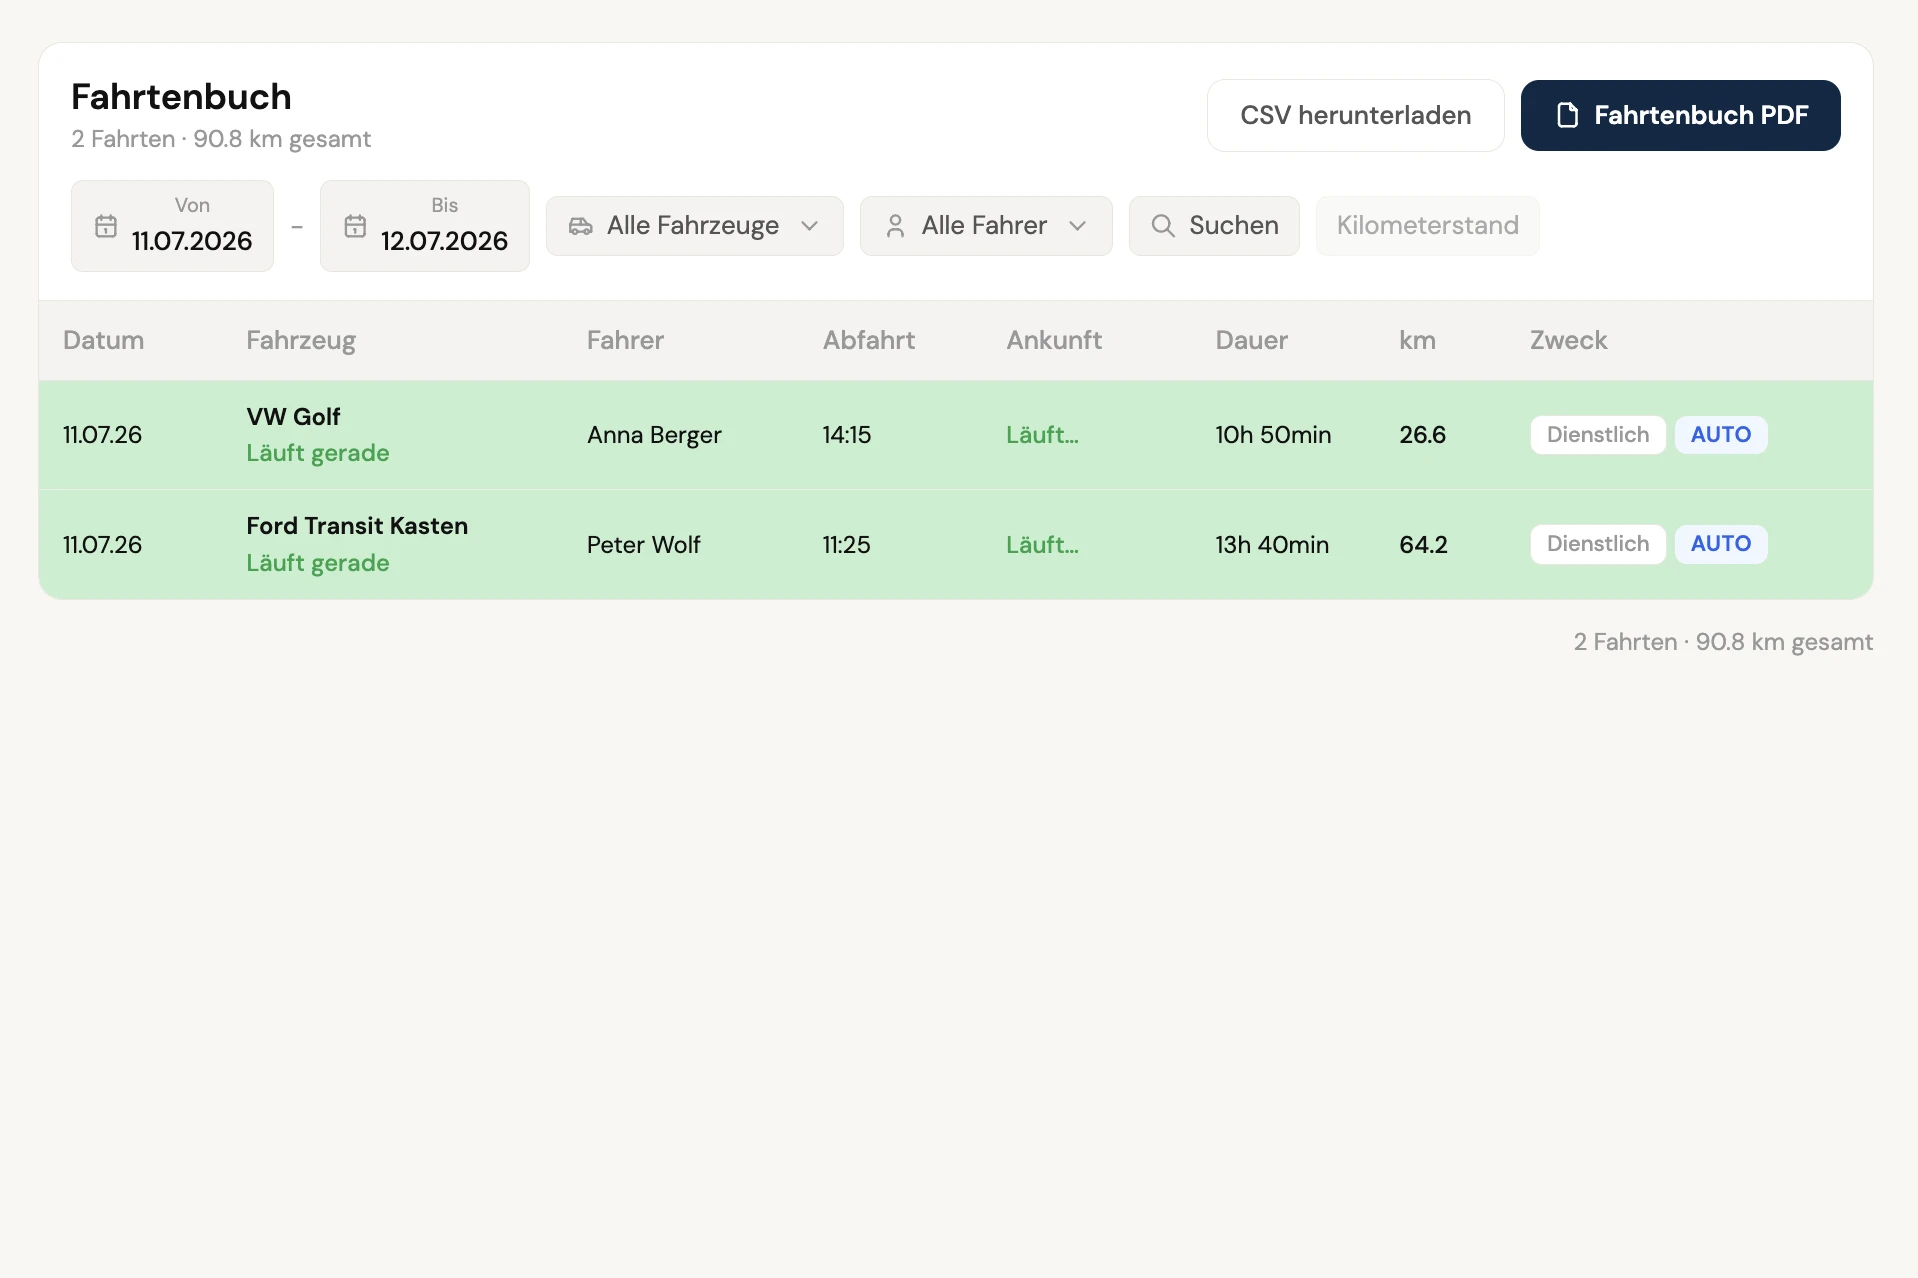The width and height of the screenshot is (1918, 1278).
Task: Click driver name Anna Berger
Action: pos(654,435)
